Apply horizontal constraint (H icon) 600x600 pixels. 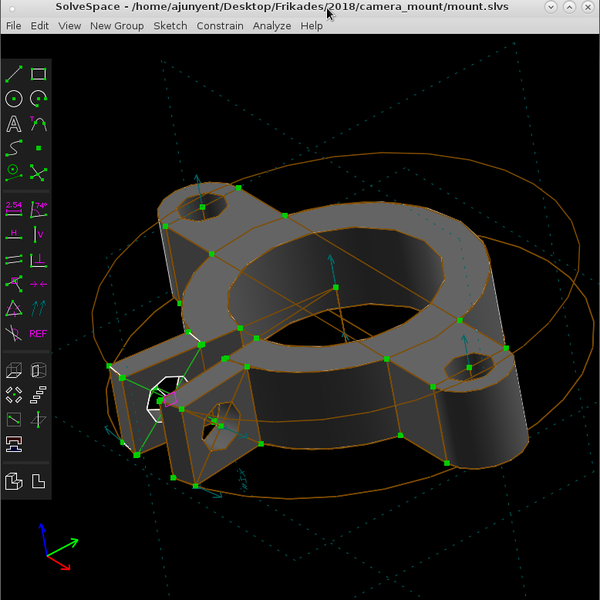click(14, 233)
